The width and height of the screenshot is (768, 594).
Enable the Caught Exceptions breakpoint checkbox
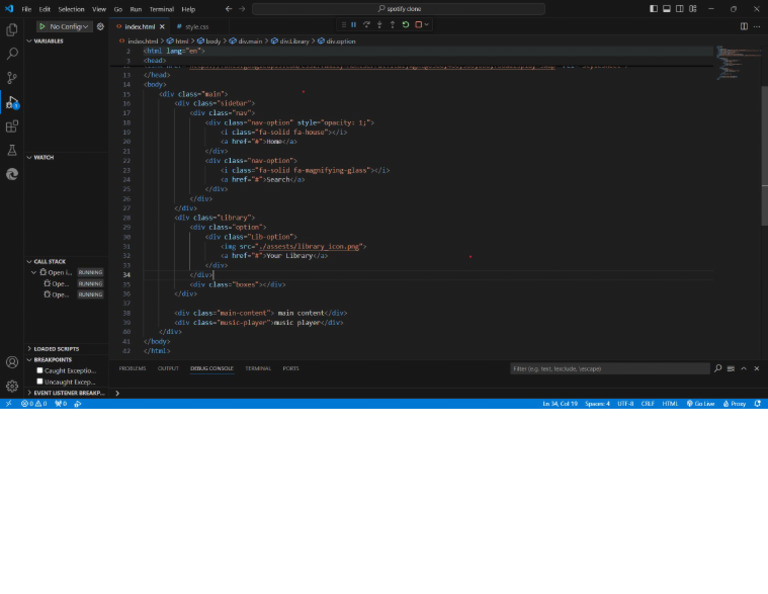40,371
